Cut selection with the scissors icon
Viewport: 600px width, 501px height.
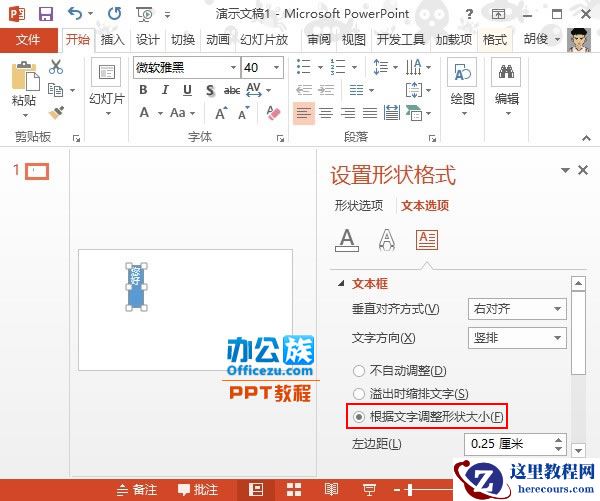click(x=56, y=67)
